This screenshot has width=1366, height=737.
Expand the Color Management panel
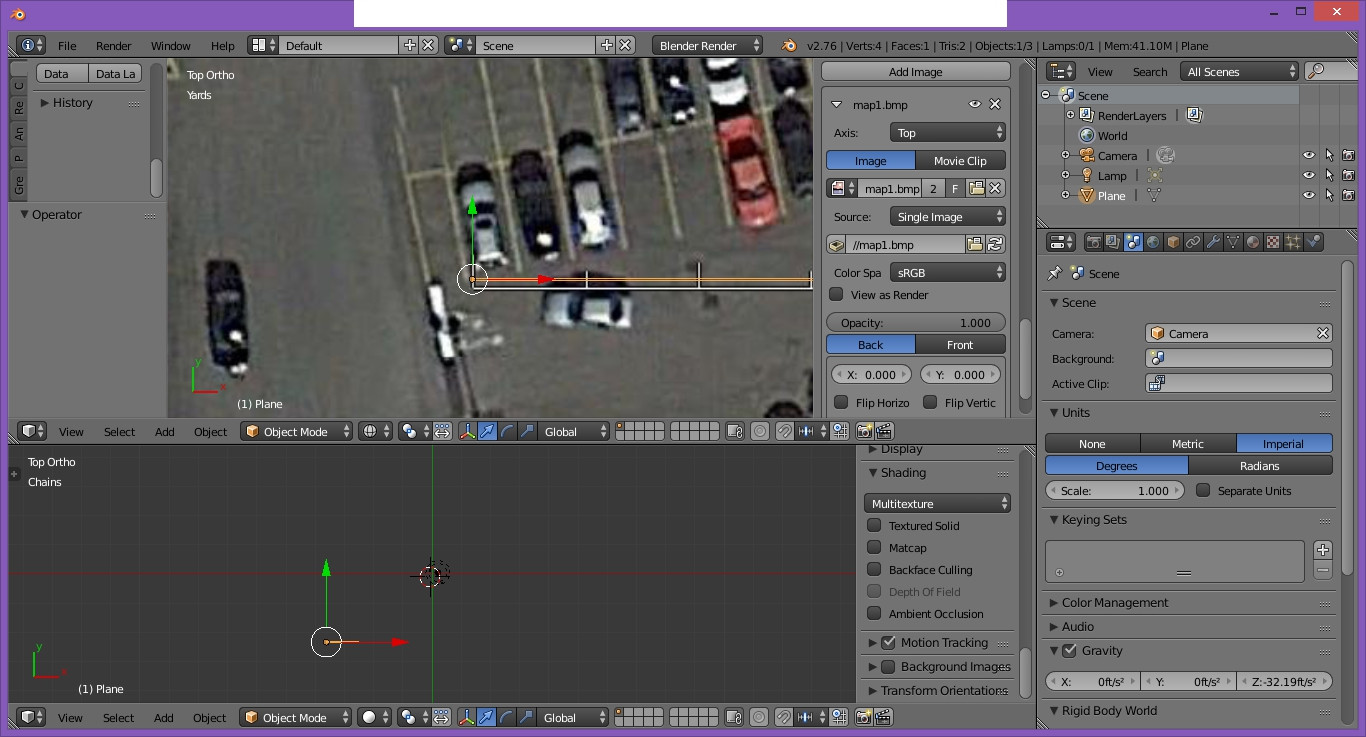tap(1114, 603)
